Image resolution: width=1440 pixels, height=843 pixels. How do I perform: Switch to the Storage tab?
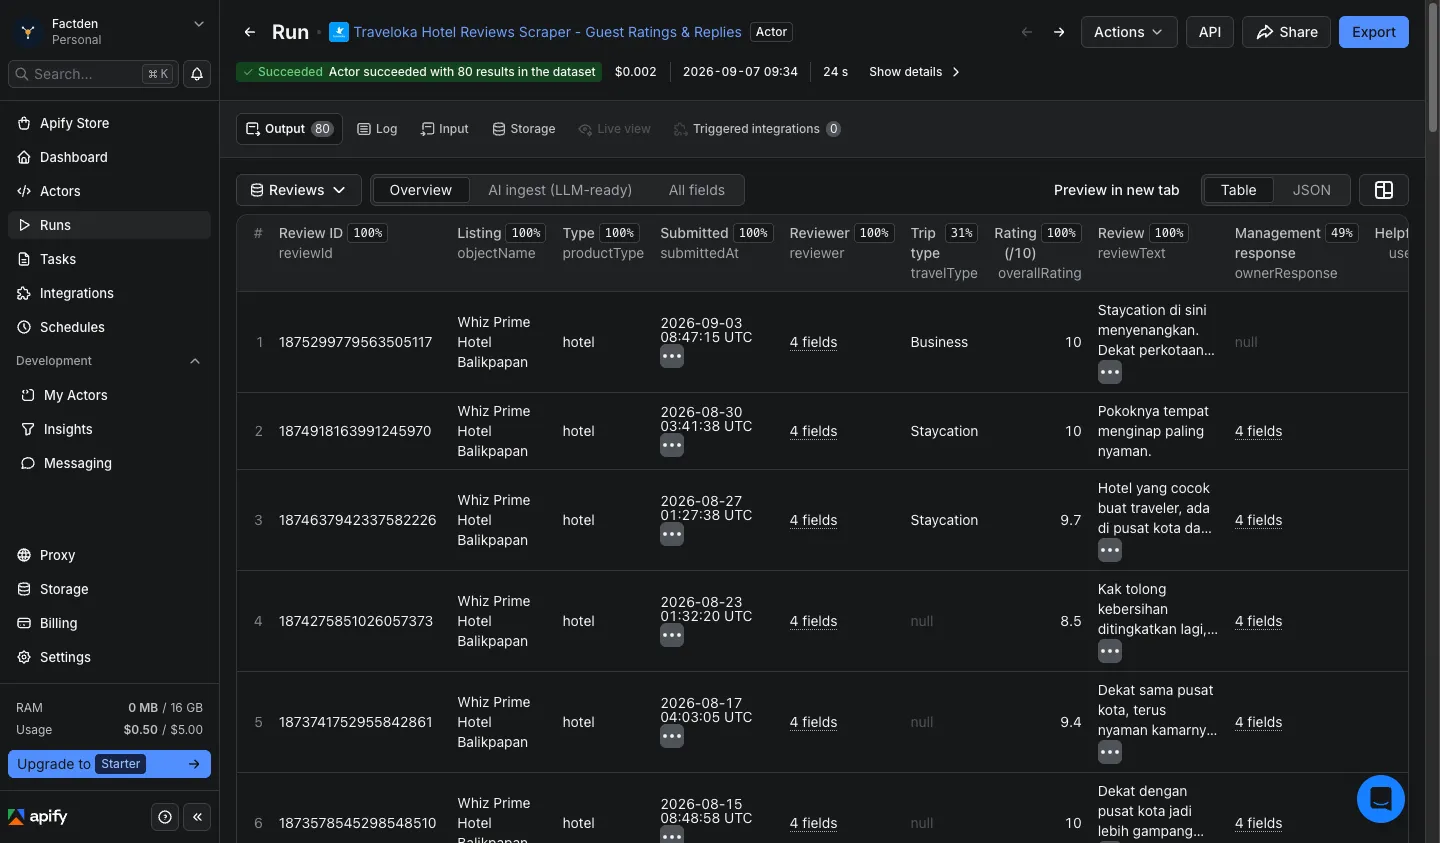(x=524, y=129)
